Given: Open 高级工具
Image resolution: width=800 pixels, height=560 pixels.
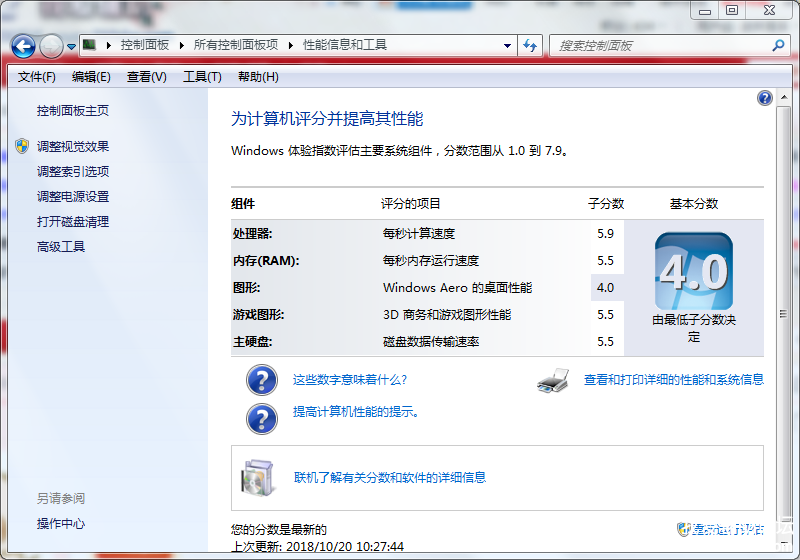Looking at the screenshot, I should (61, 247).
